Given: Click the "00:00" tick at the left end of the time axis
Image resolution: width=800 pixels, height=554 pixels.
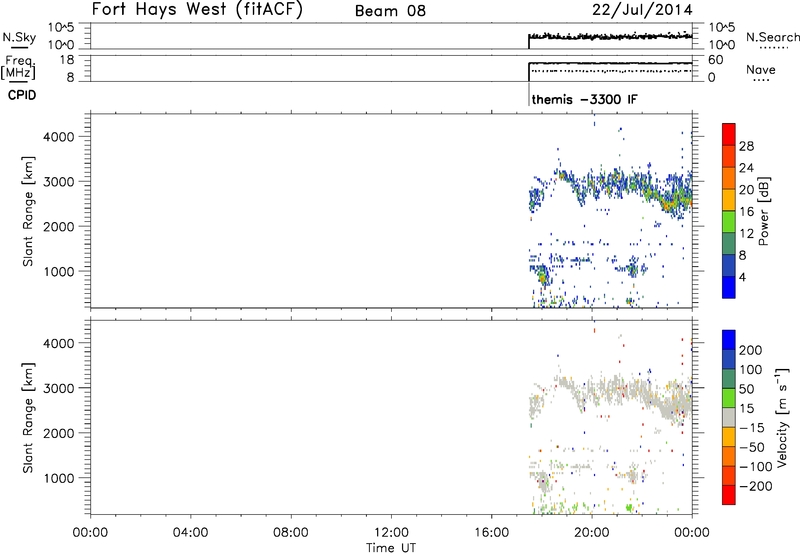Looking at the screenshot, I should pos(90,533).
